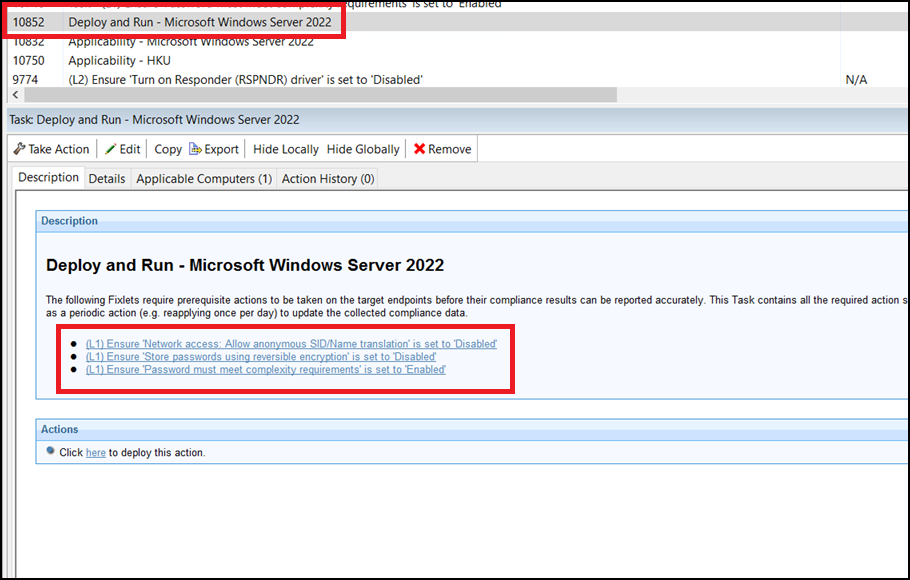
Task: Click the 'here' link to deploy action
Action: tap(96, 453)
